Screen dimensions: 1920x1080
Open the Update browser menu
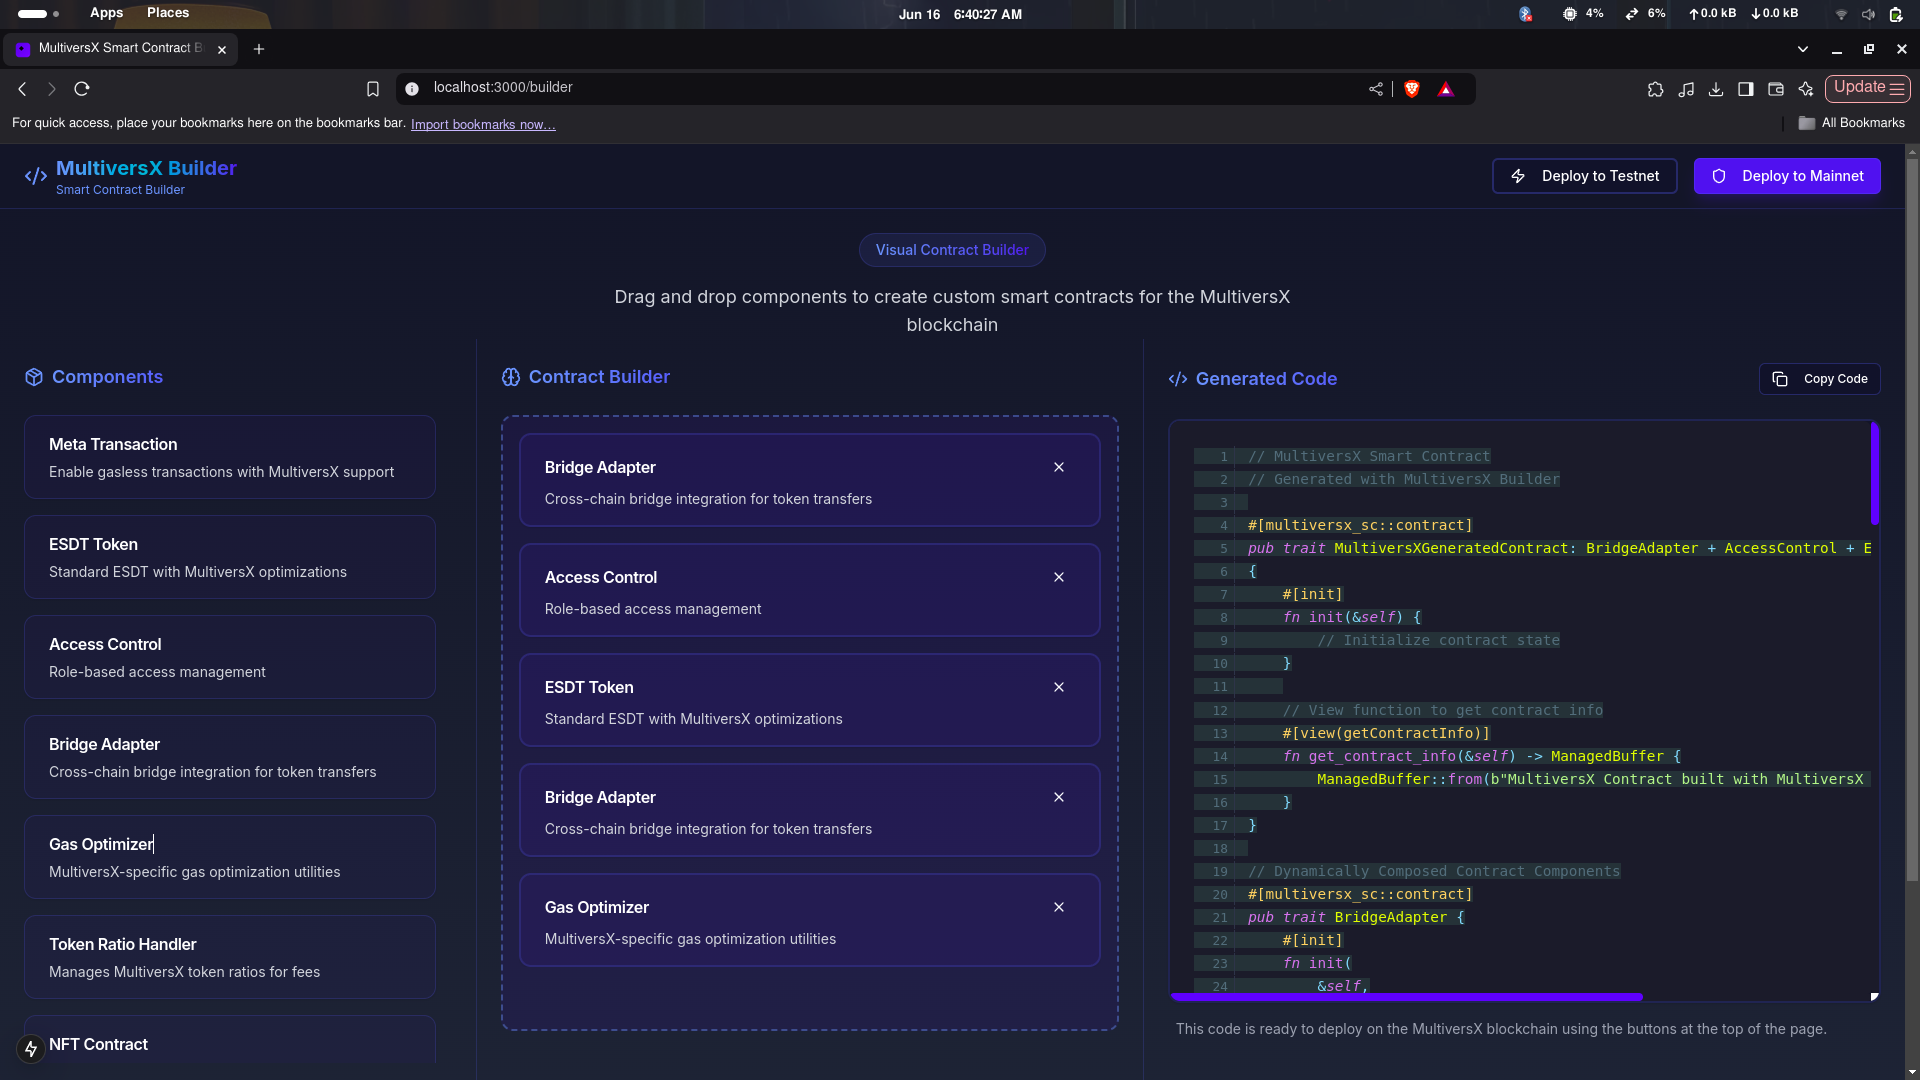[x=1867, y=88]
